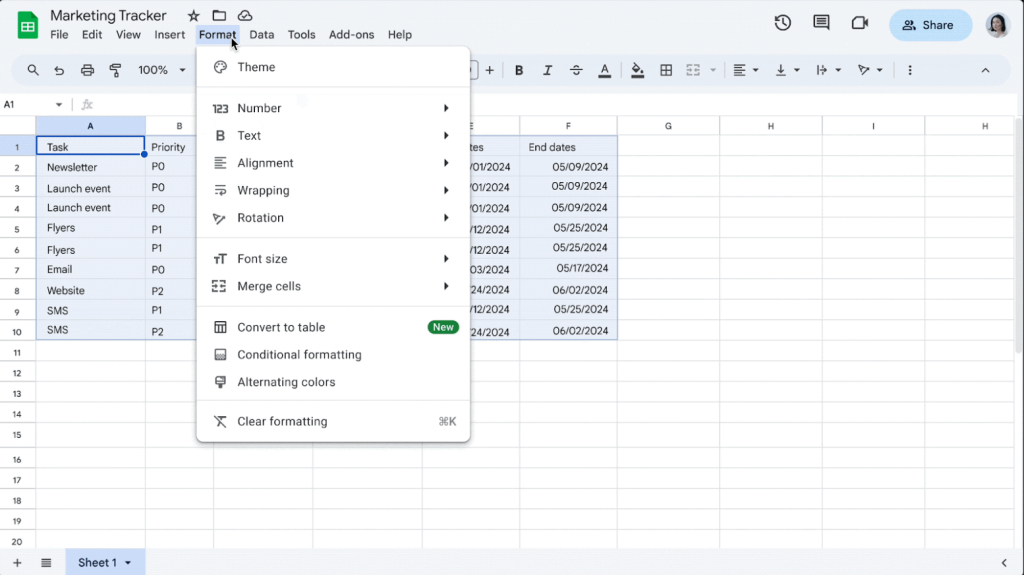
Task: Click the Google Sheets home logo
Action: pyautogui.click(x=27, y=25)
